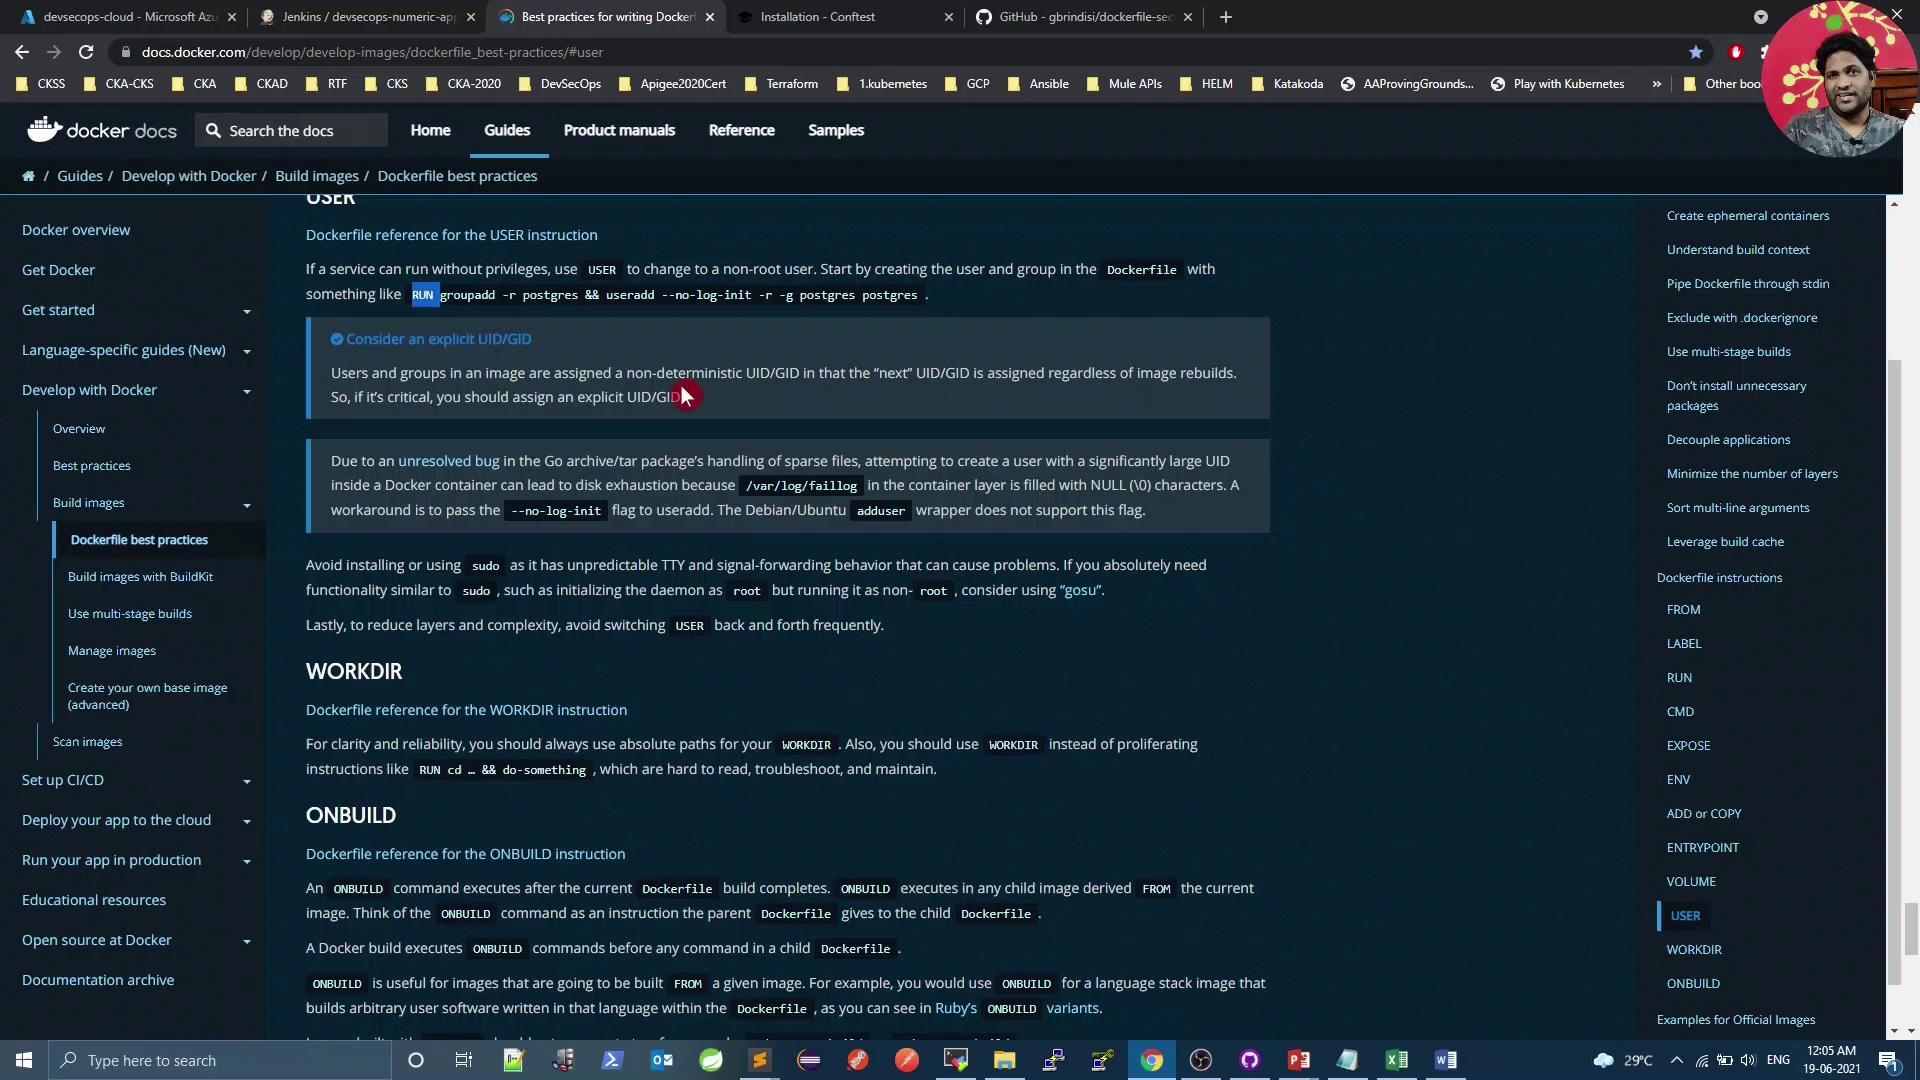
Task: Open a new browser tab
Action: (1225, 17)
